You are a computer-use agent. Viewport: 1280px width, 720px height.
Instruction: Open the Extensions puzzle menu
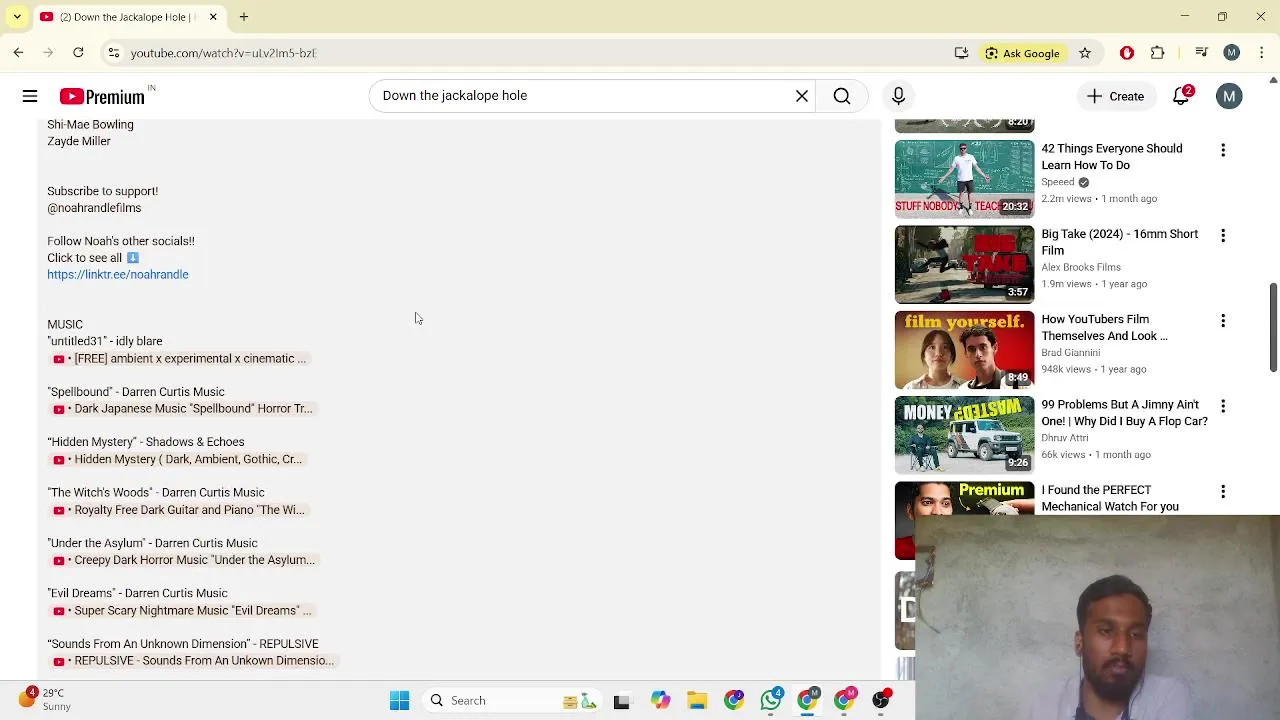[1157, 53]
